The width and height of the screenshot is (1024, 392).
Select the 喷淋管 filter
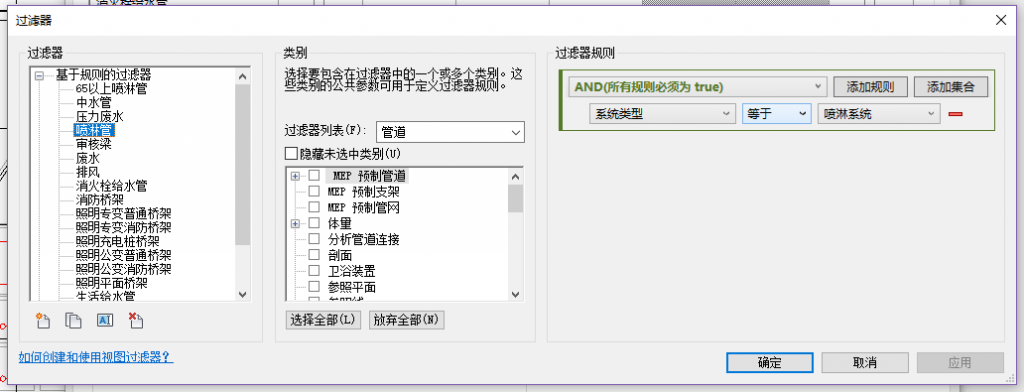94,130
